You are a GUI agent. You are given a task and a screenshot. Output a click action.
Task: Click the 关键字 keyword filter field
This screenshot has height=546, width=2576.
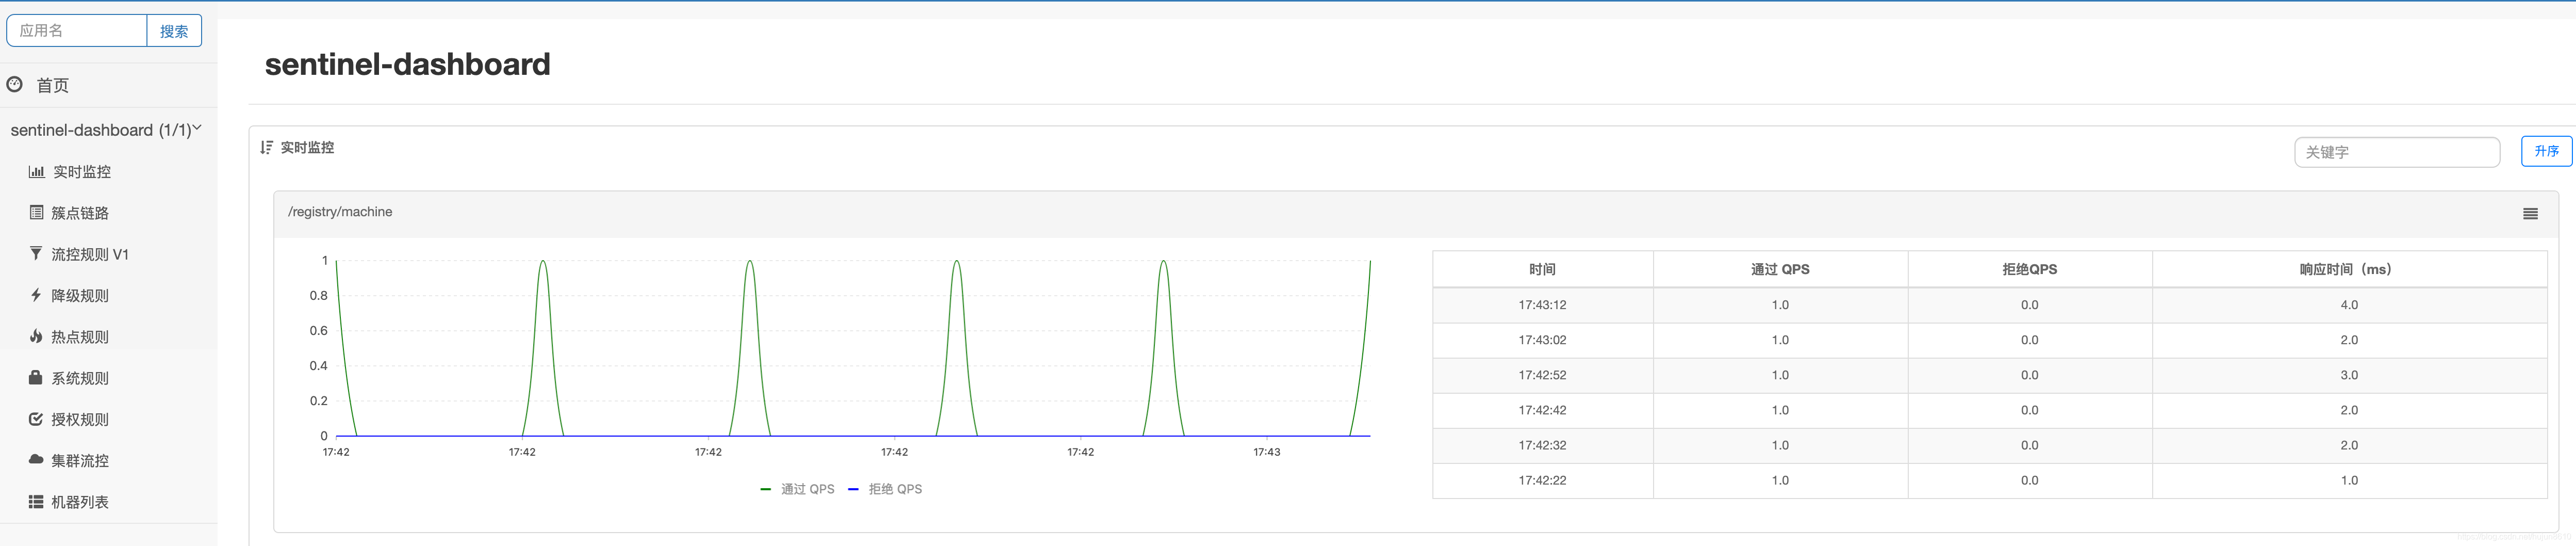click(x=2396, y=152)
